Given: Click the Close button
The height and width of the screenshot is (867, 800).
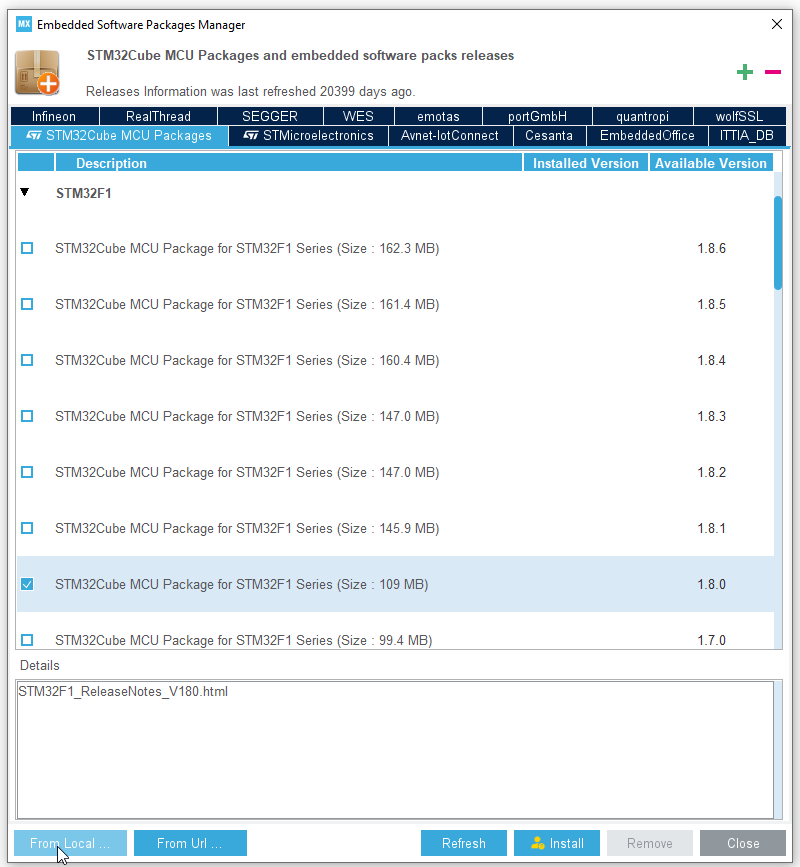Looking at the screenshot, I should [743, 843].
